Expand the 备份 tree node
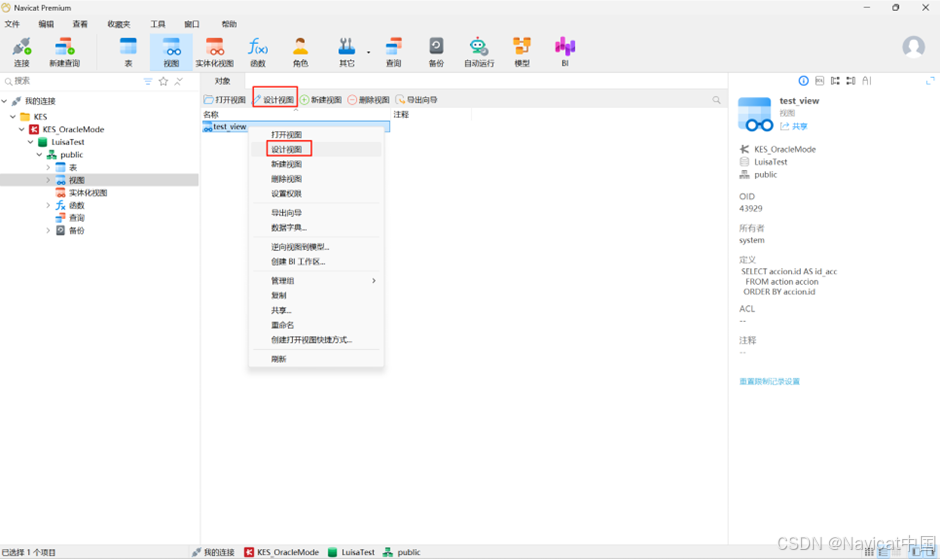Image resolution: width=940 pixels, height=559 pixels. point(48,230)
